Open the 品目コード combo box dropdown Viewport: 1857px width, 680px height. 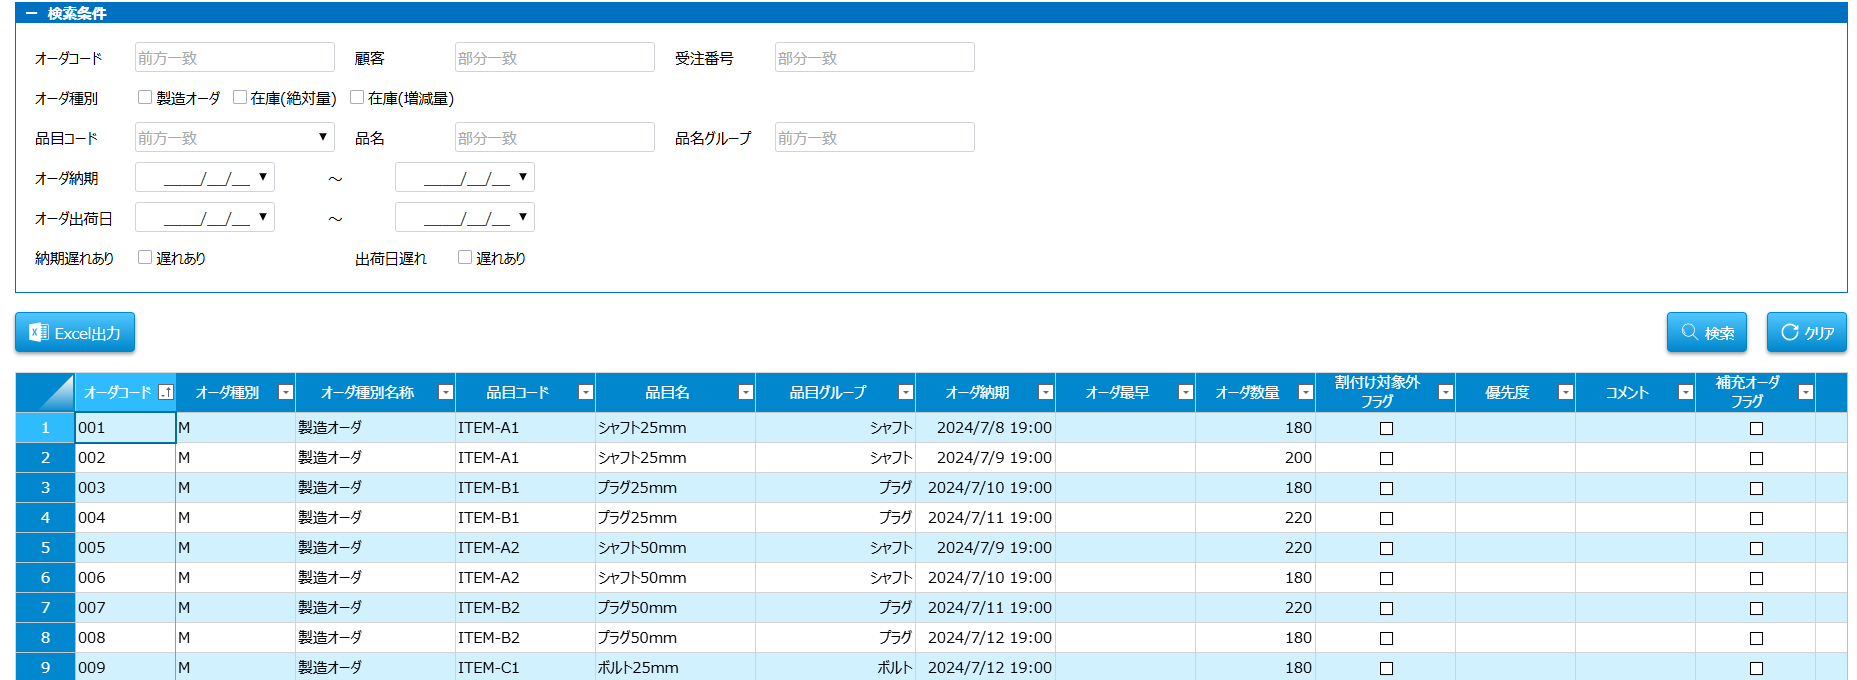coord(323,137)
